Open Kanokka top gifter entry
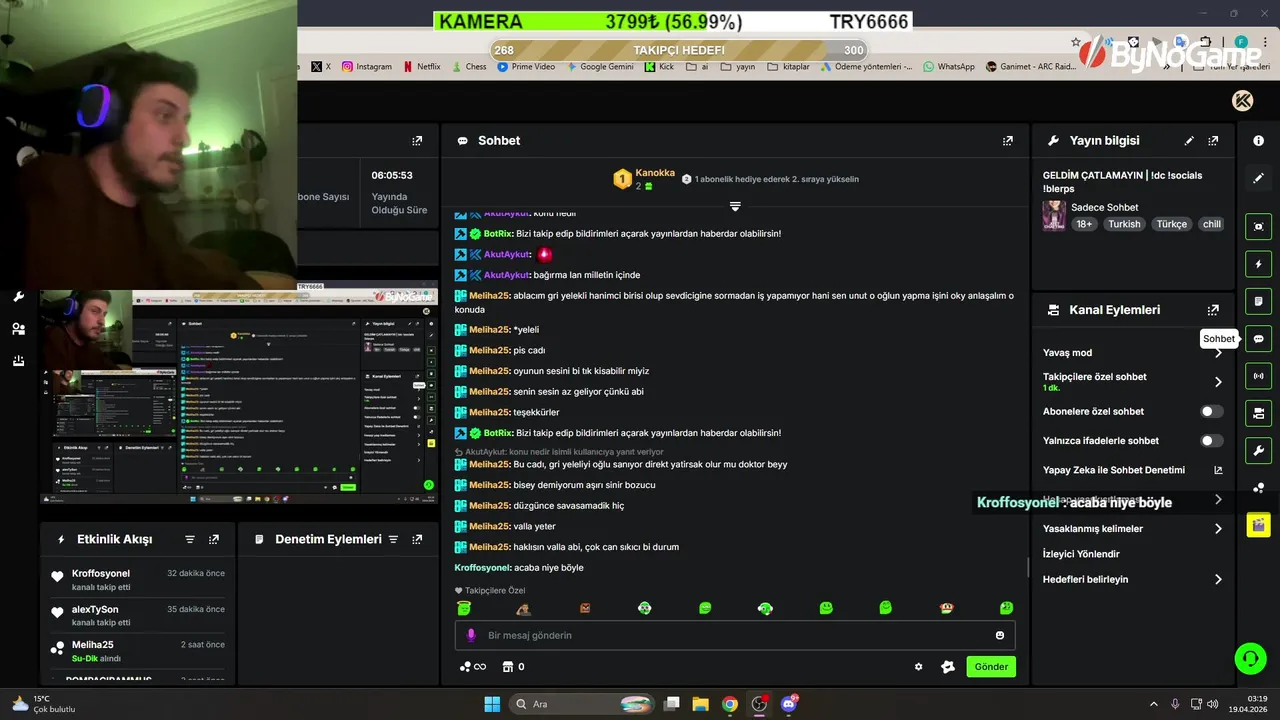The image size is (1280, 720). [x=645, y=179]
